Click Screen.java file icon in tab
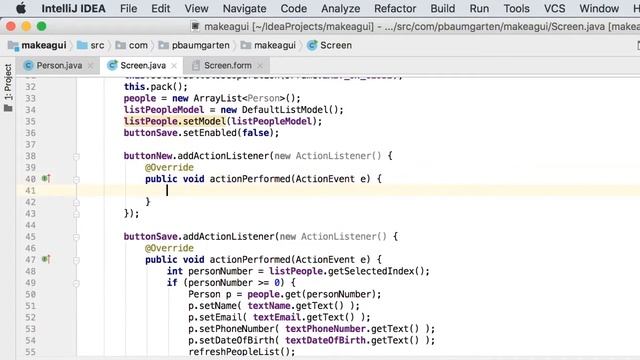The width and height of the screenshot is (640, 360). [x=112, y=65]
